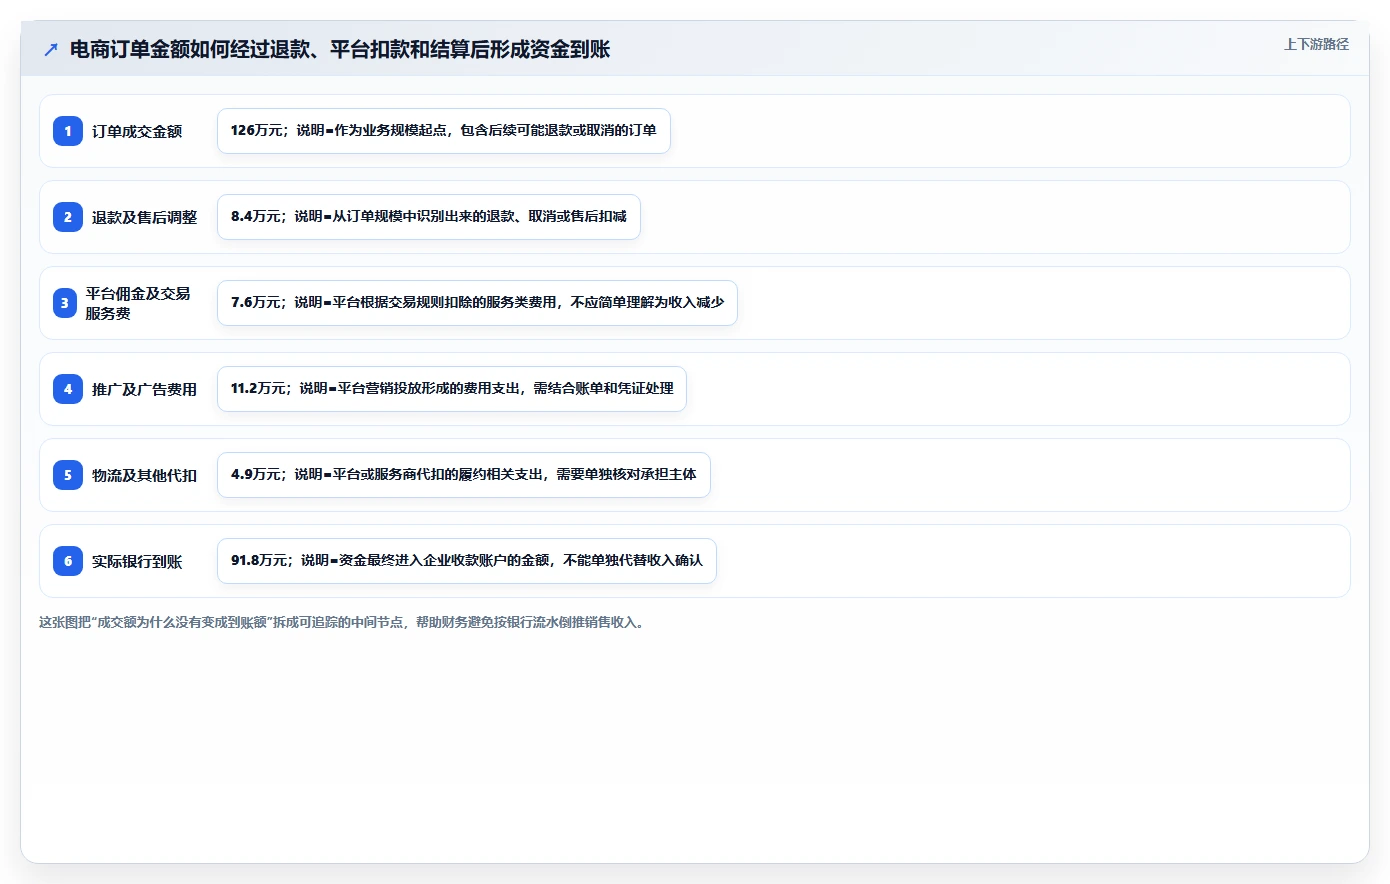The width and height of the screenshot is (1390, 884).
Task: Select the 物流及其他代扣 step label
Action: click(144, 475)
